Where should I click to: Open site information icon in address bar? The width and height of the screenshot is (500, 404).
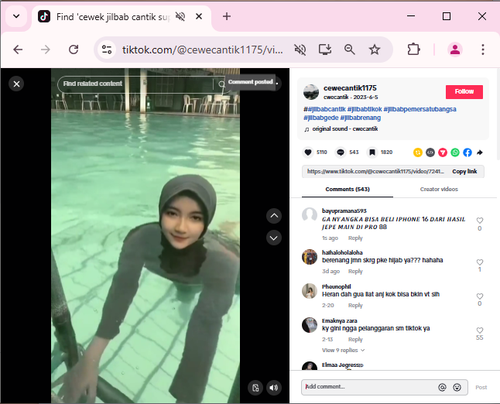(x=107, y=50)
